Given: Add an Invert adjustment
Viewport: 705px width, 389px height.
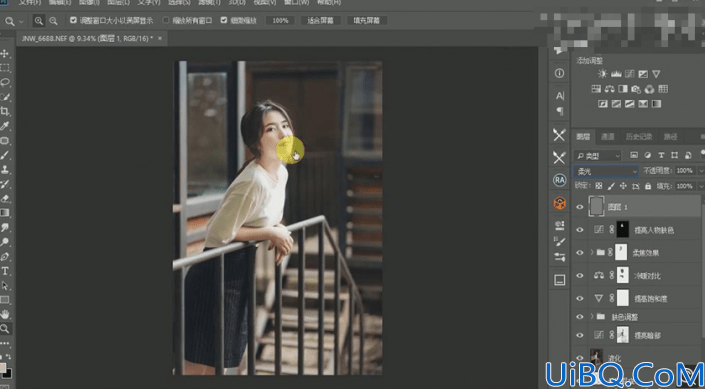Looking at the screenshot, I should (602, 104).
